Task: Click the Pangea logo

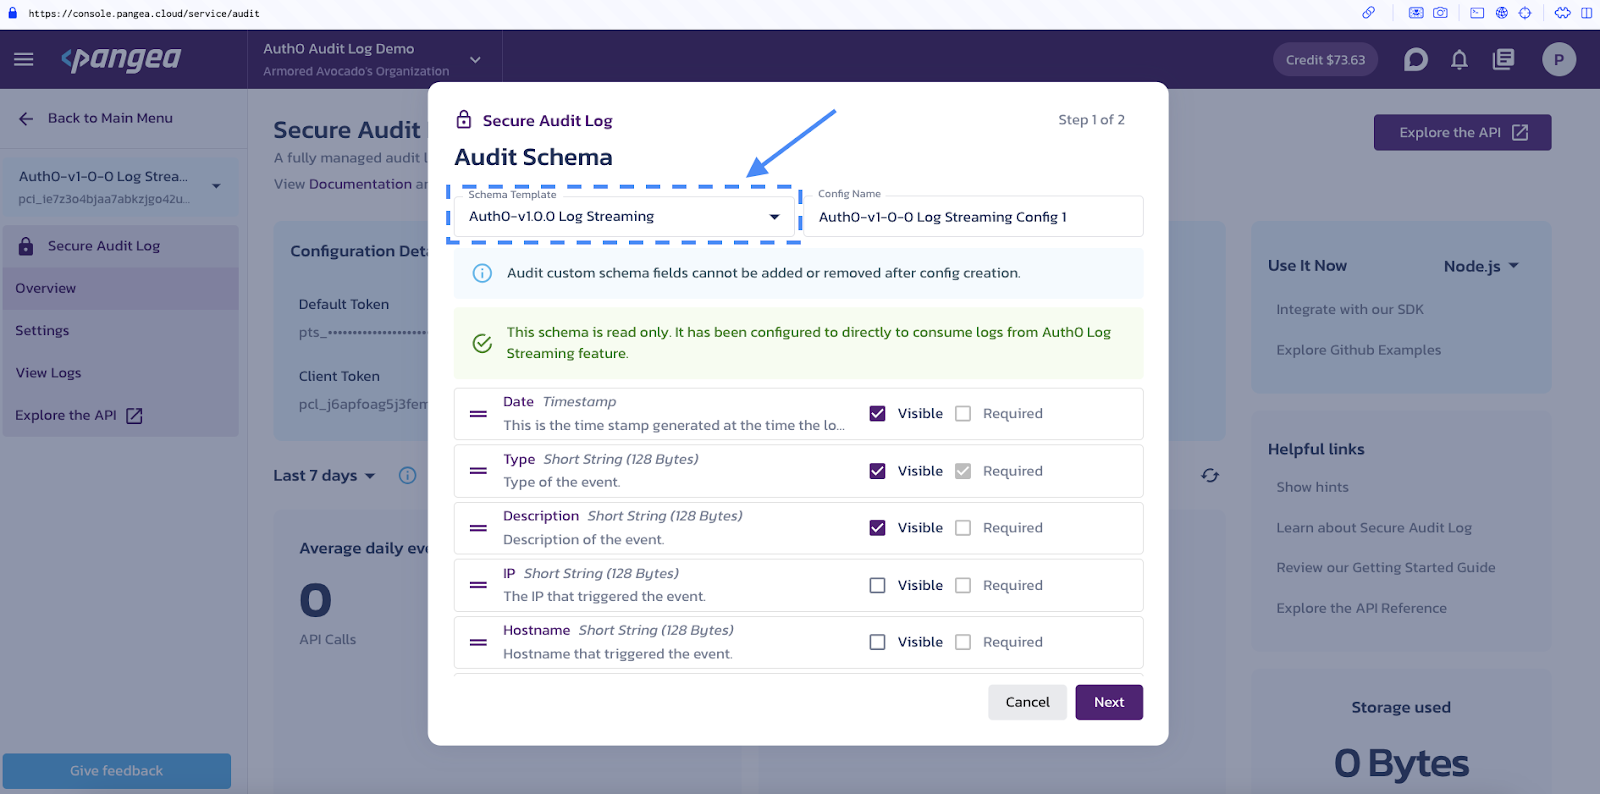Action: click(121, 60)
